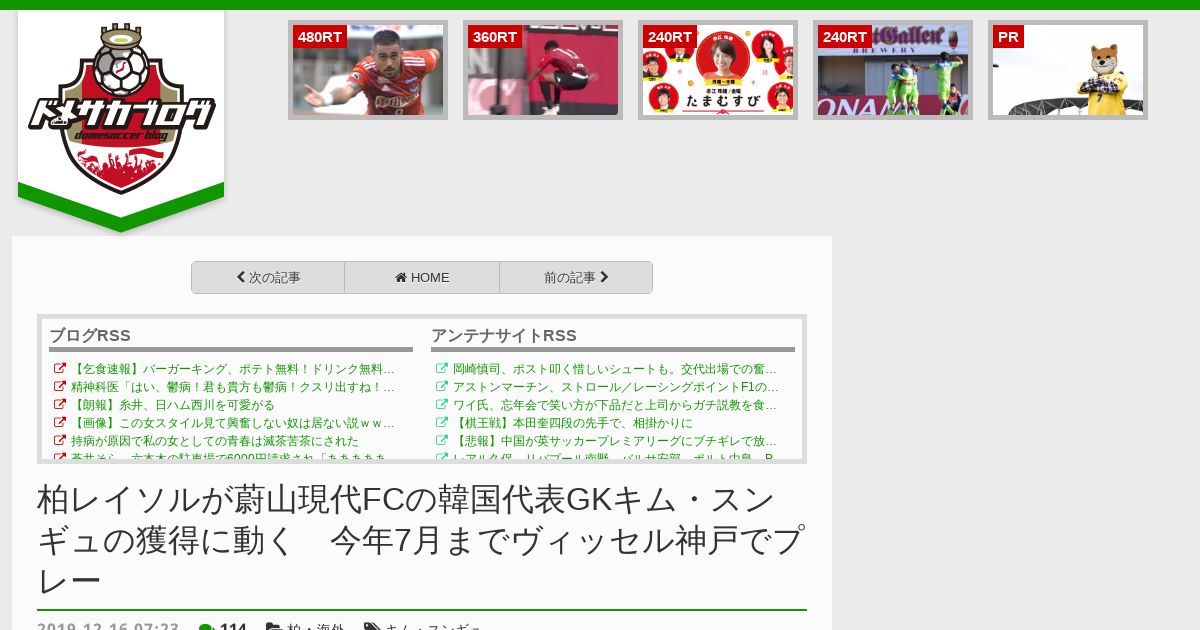Click the ブログRSS section heading
The height and width of the screenshot is (630, 1200).
[90, 336]
